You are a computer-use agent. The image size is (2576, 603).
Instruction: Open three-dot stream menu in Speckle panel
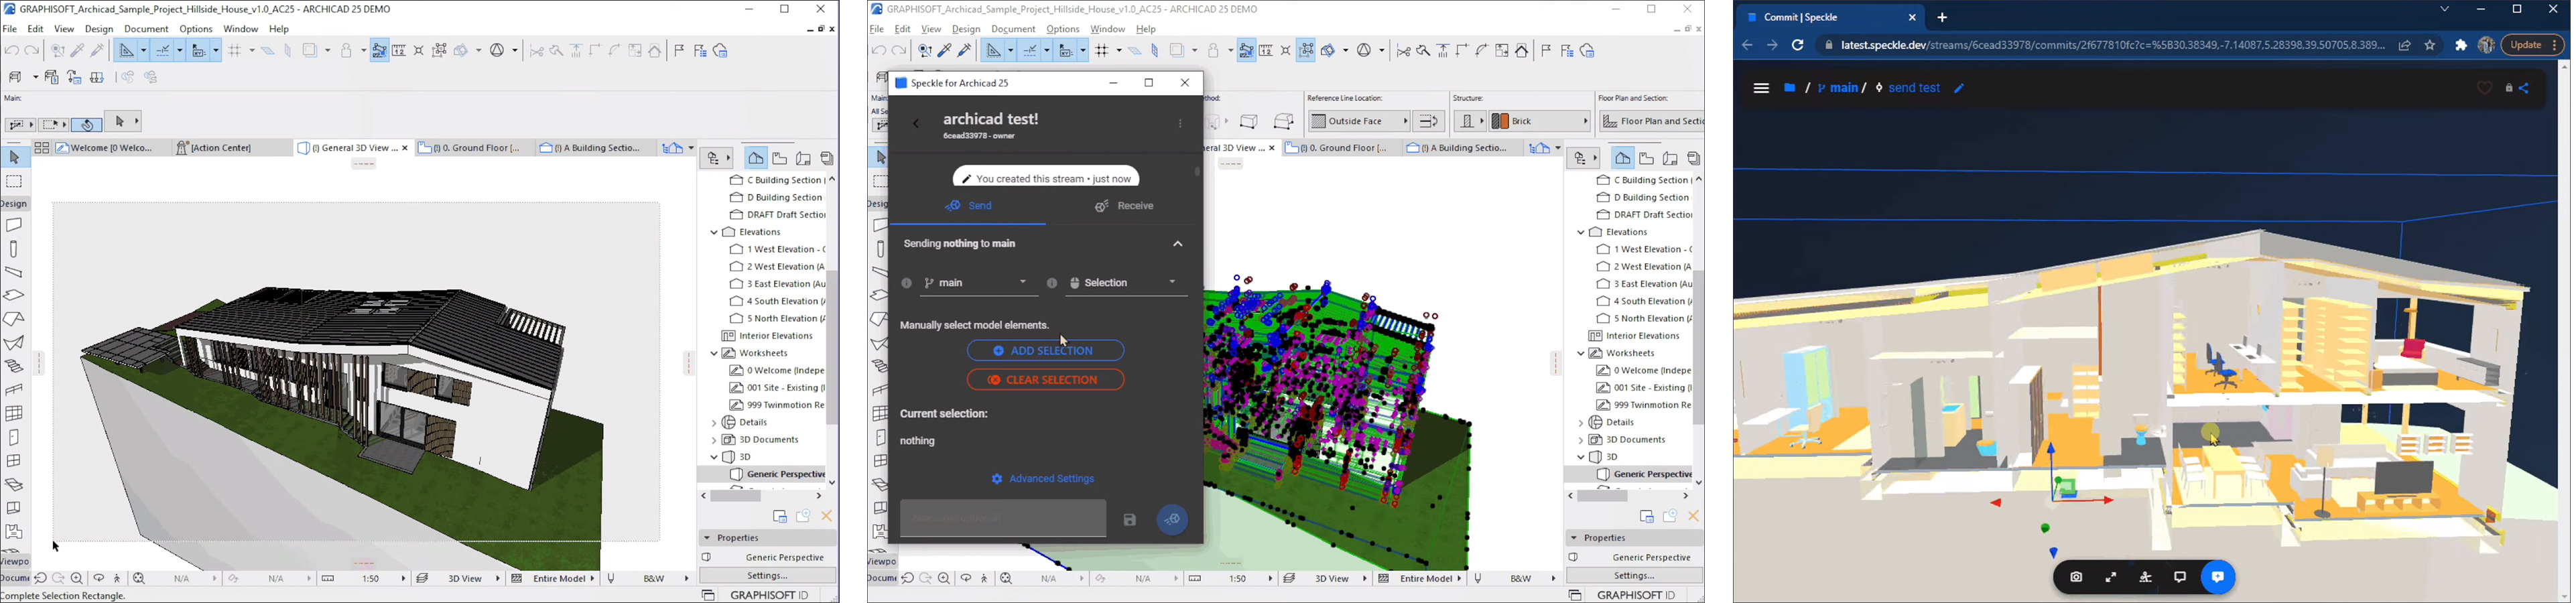[1180, 125]
